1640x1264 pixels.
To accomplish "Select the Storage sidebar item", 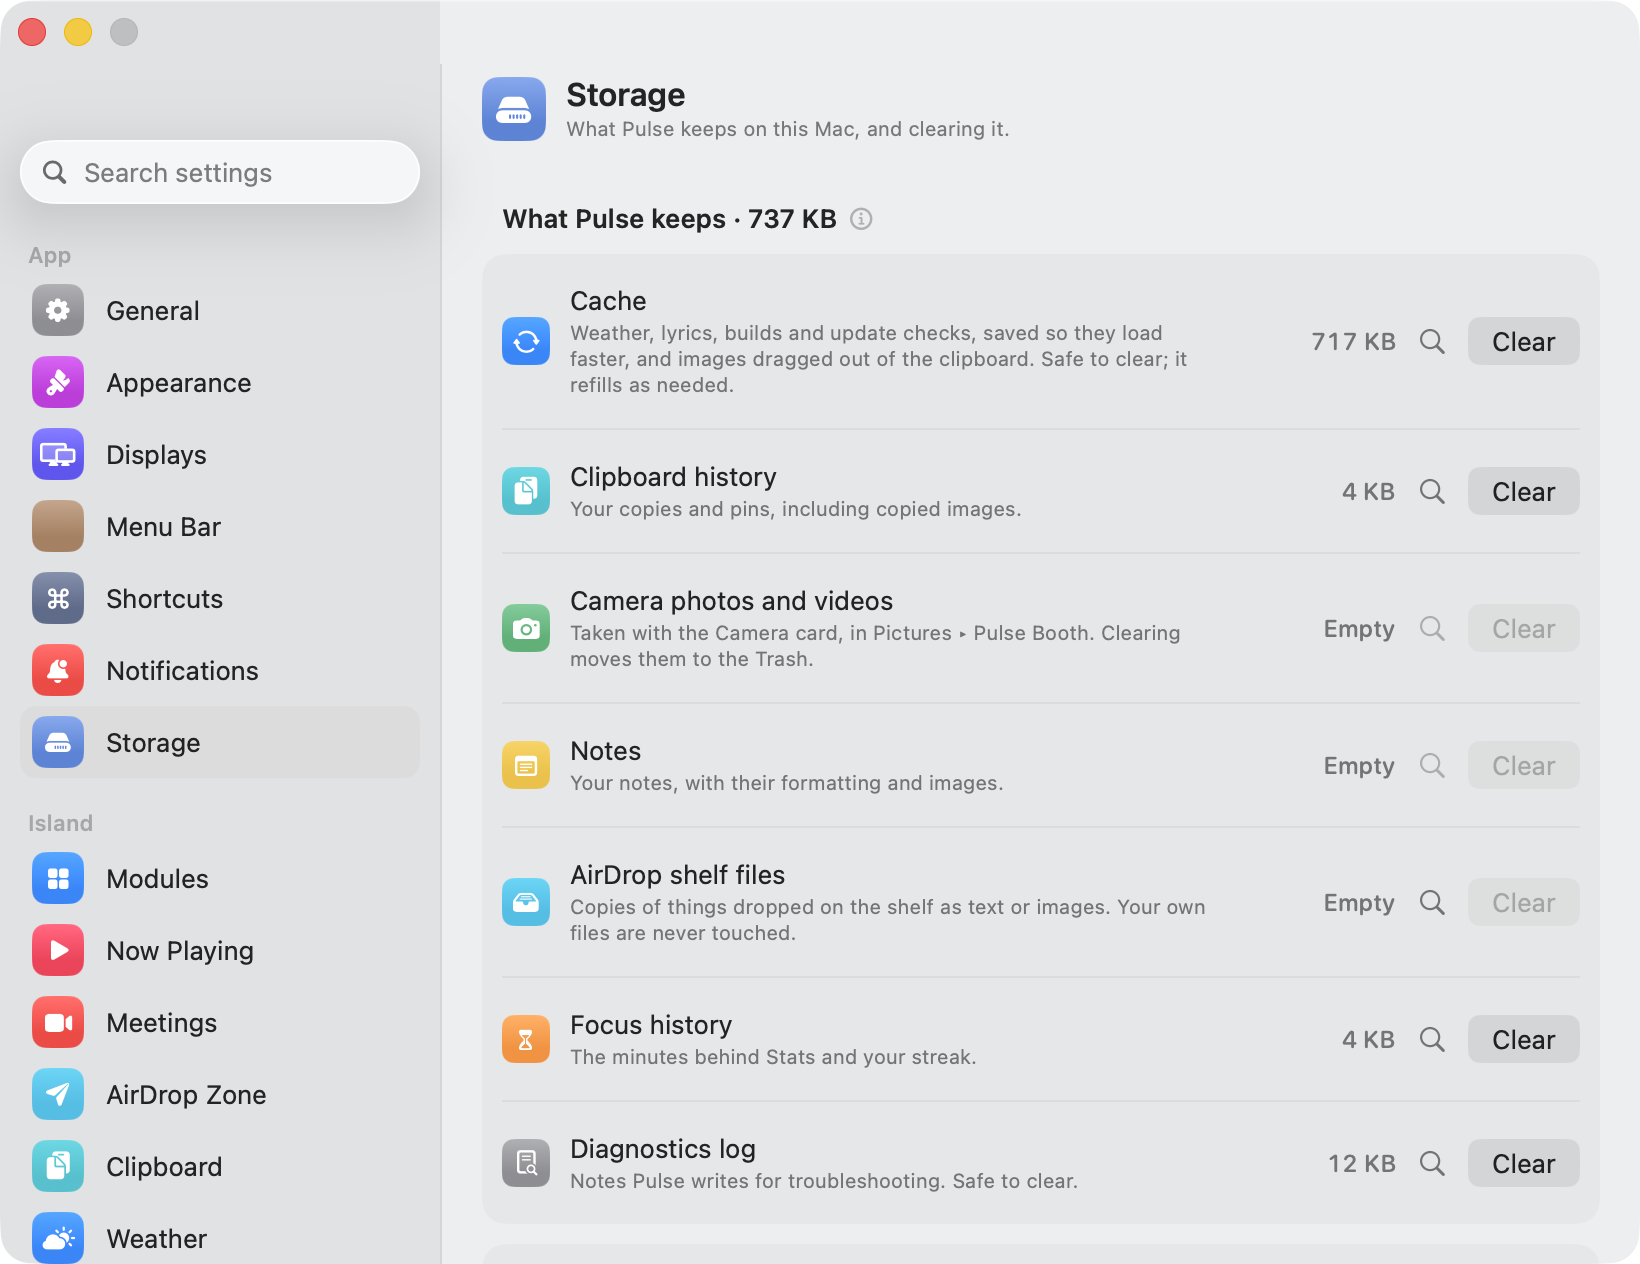I will point(220,742).
